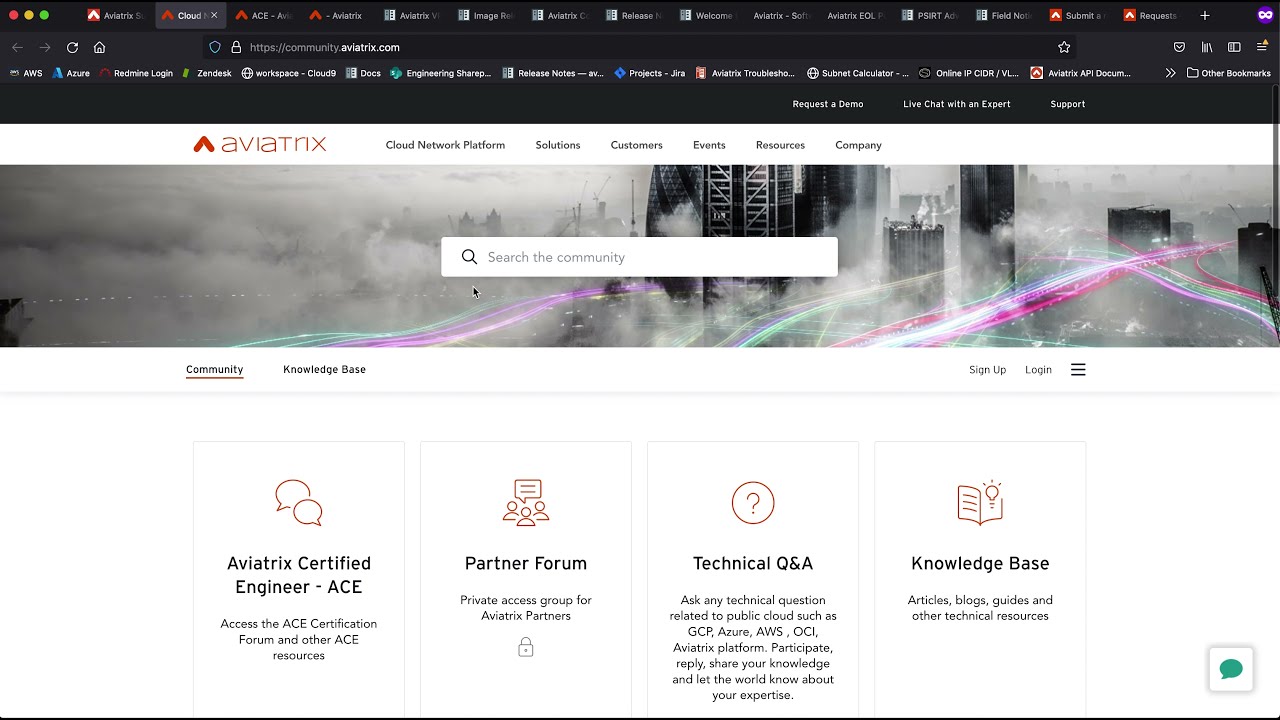The width and height of the screenshot is (1280, 720).
Task: Open the browser library icon
Action: (1207, 47)
